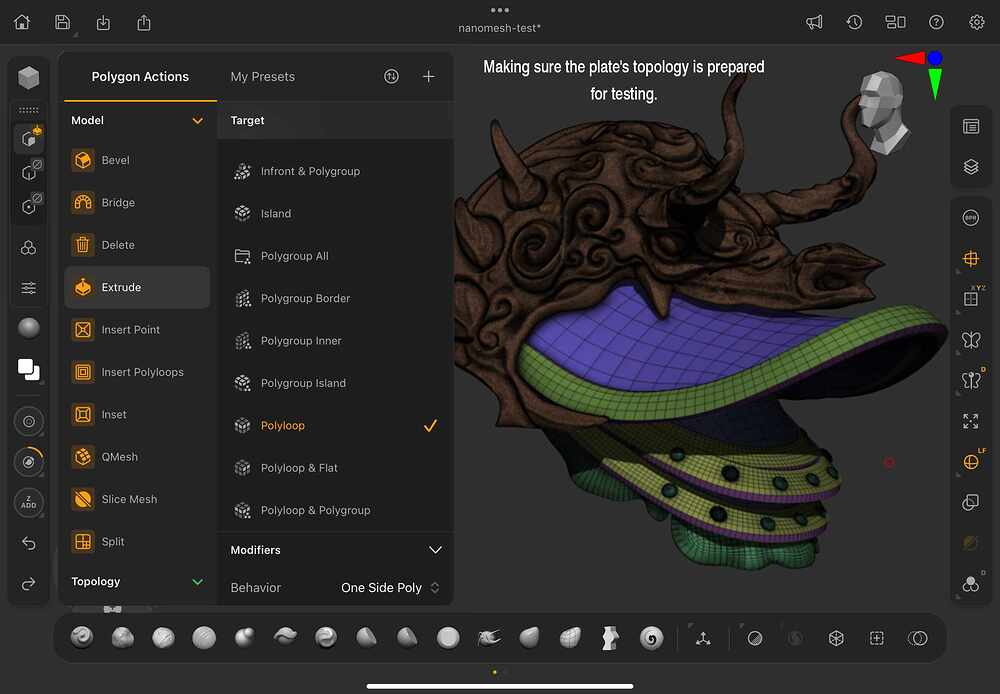Open the import (download tray) icon

click(103, 23)
